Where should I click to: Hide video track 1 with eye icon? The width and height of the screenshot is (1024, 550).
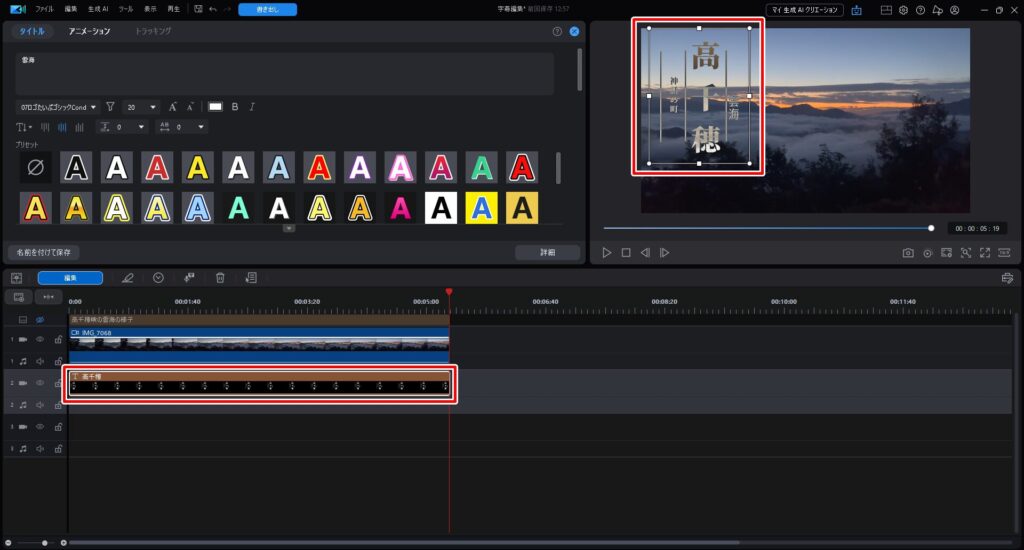point(40,339)
